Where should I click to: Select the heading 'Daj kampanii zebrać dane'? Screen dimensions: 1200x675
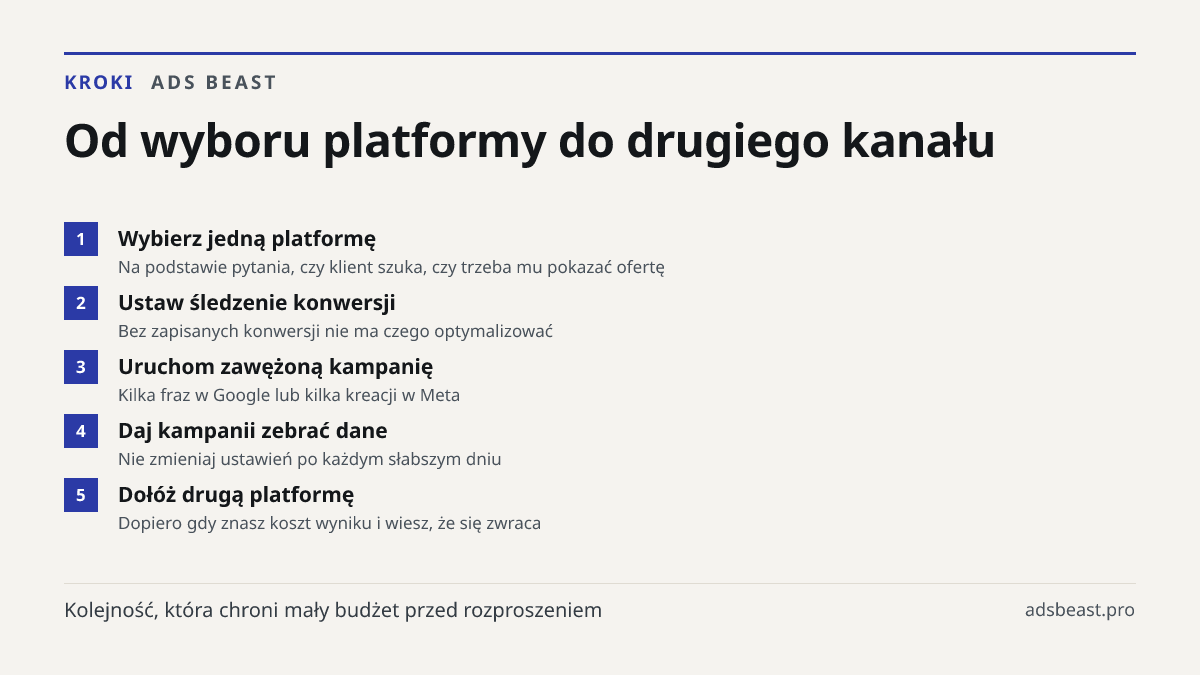point(253,431)
